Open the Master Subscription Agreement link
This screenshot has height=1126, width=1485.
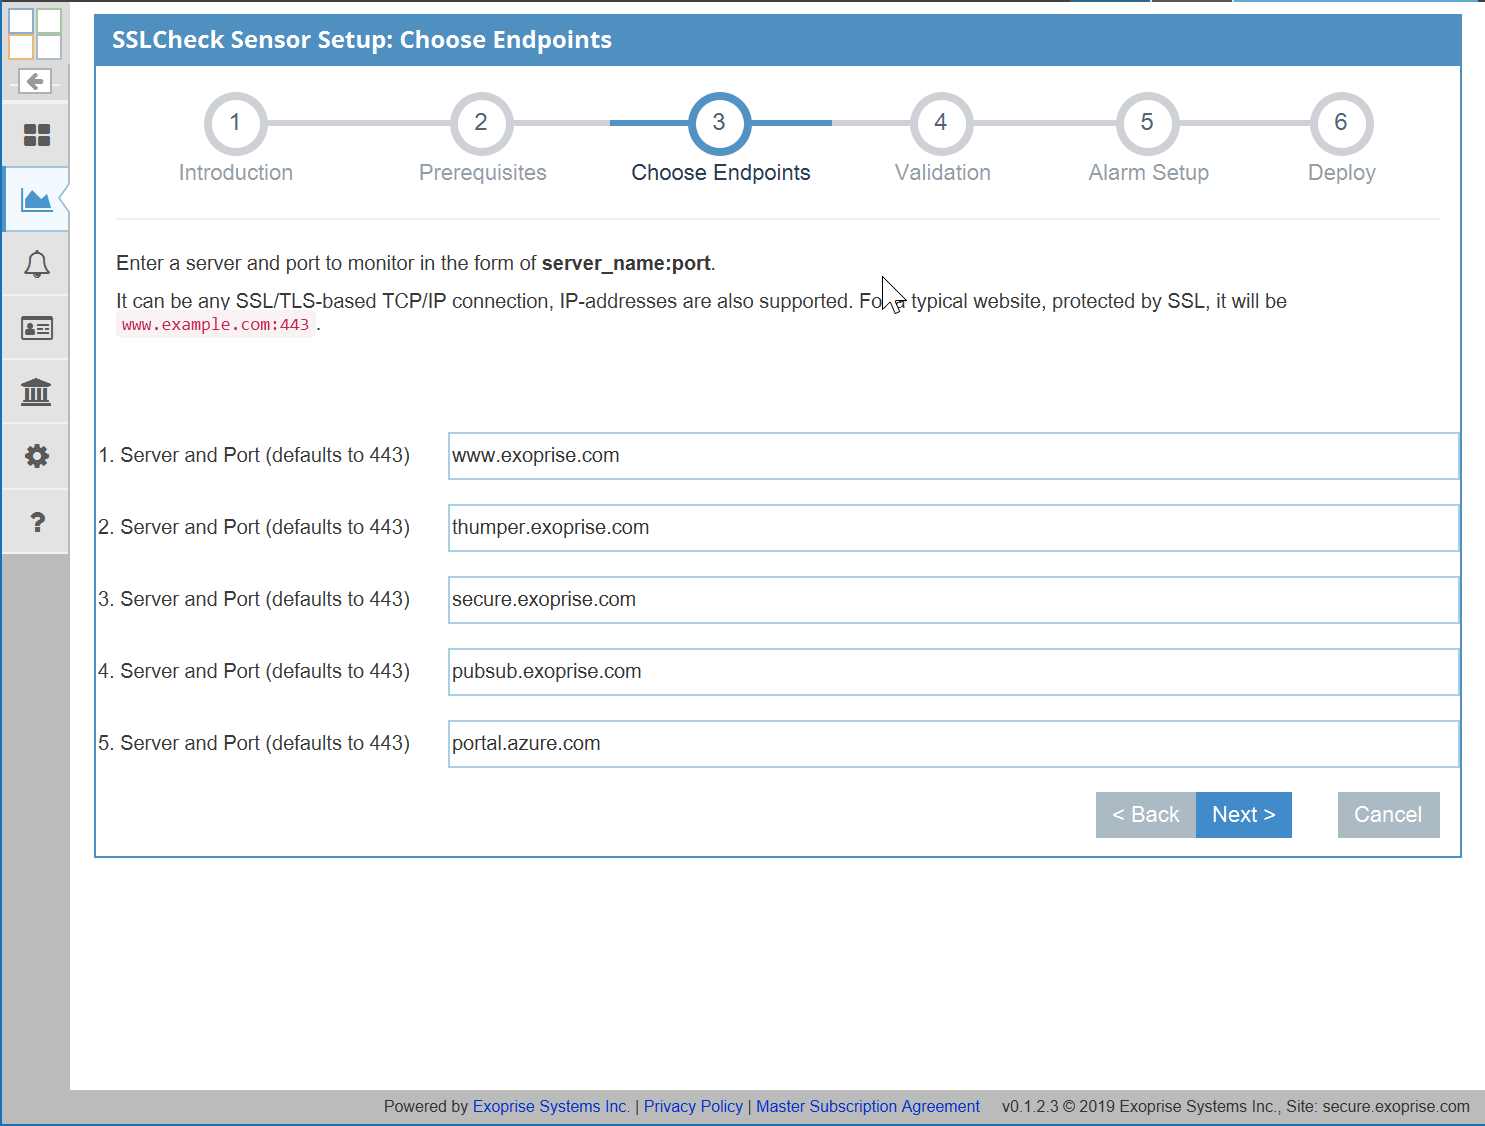point(868,1106)
